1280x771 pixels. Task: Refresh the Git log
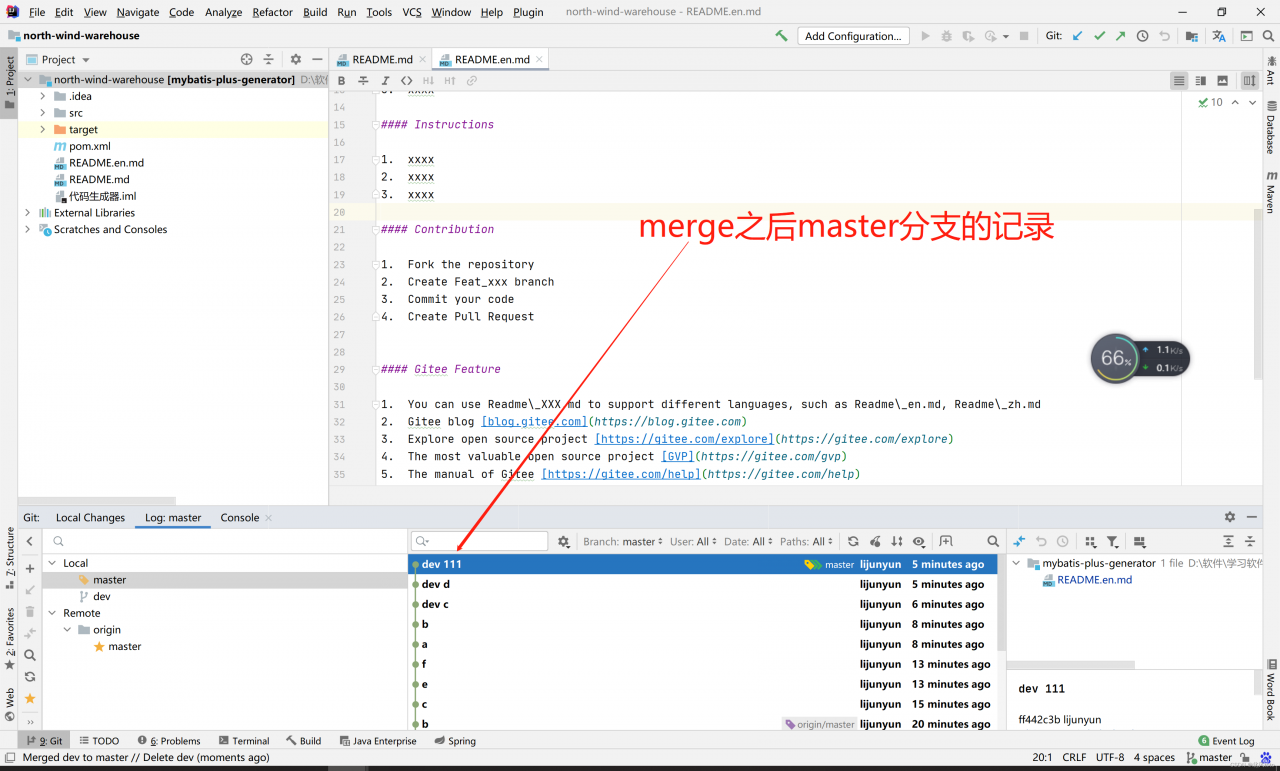coord(853,541)
